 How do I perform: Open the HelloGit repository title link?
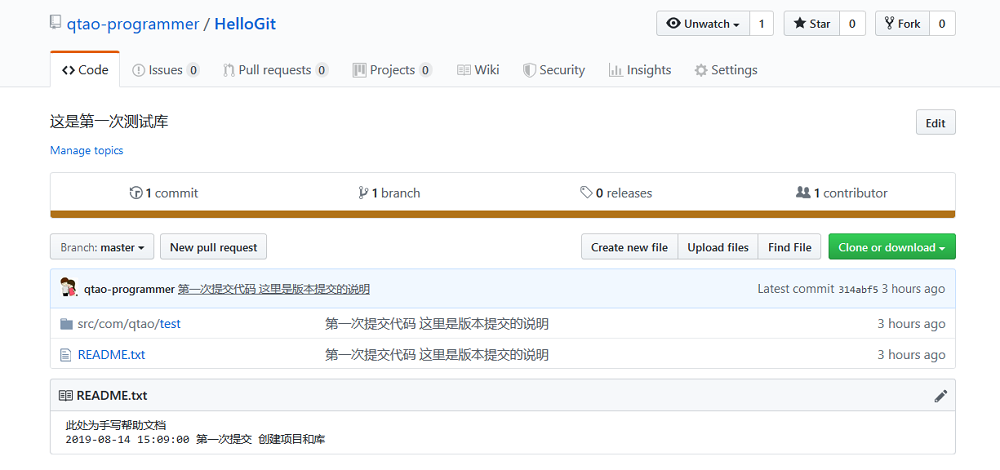[245, 24]
